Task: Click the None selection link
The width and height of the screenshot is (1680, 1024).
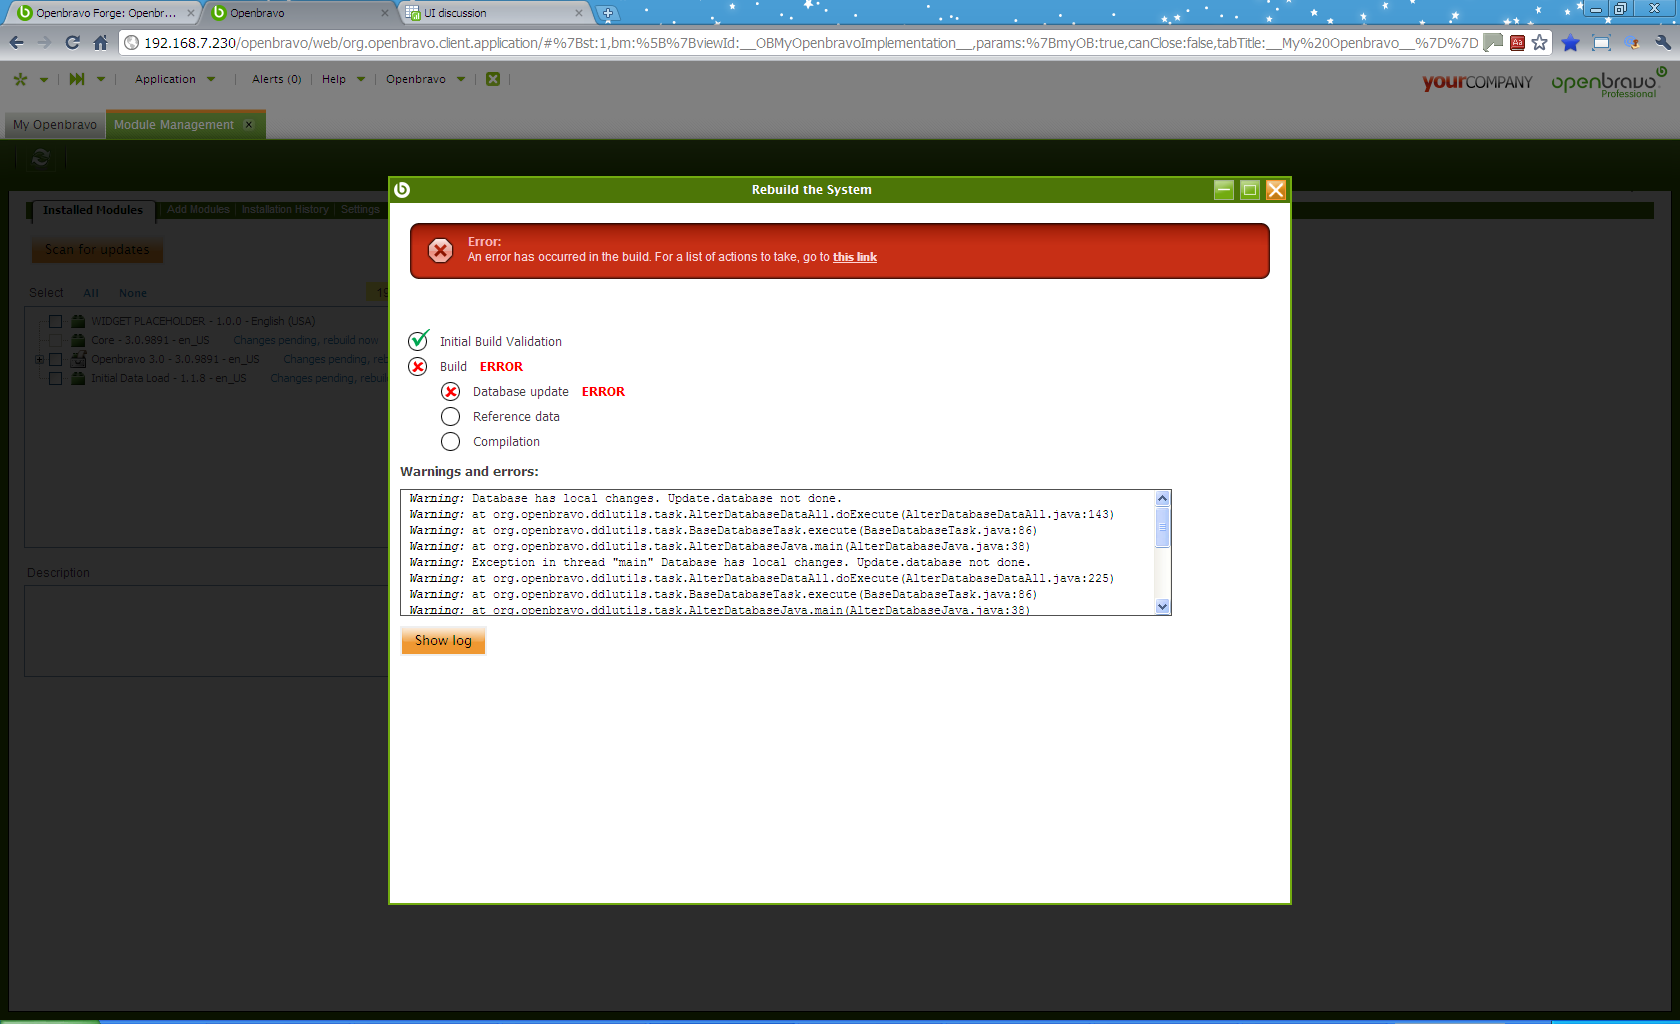Action: pyautogui.click(x=133, y=293)
